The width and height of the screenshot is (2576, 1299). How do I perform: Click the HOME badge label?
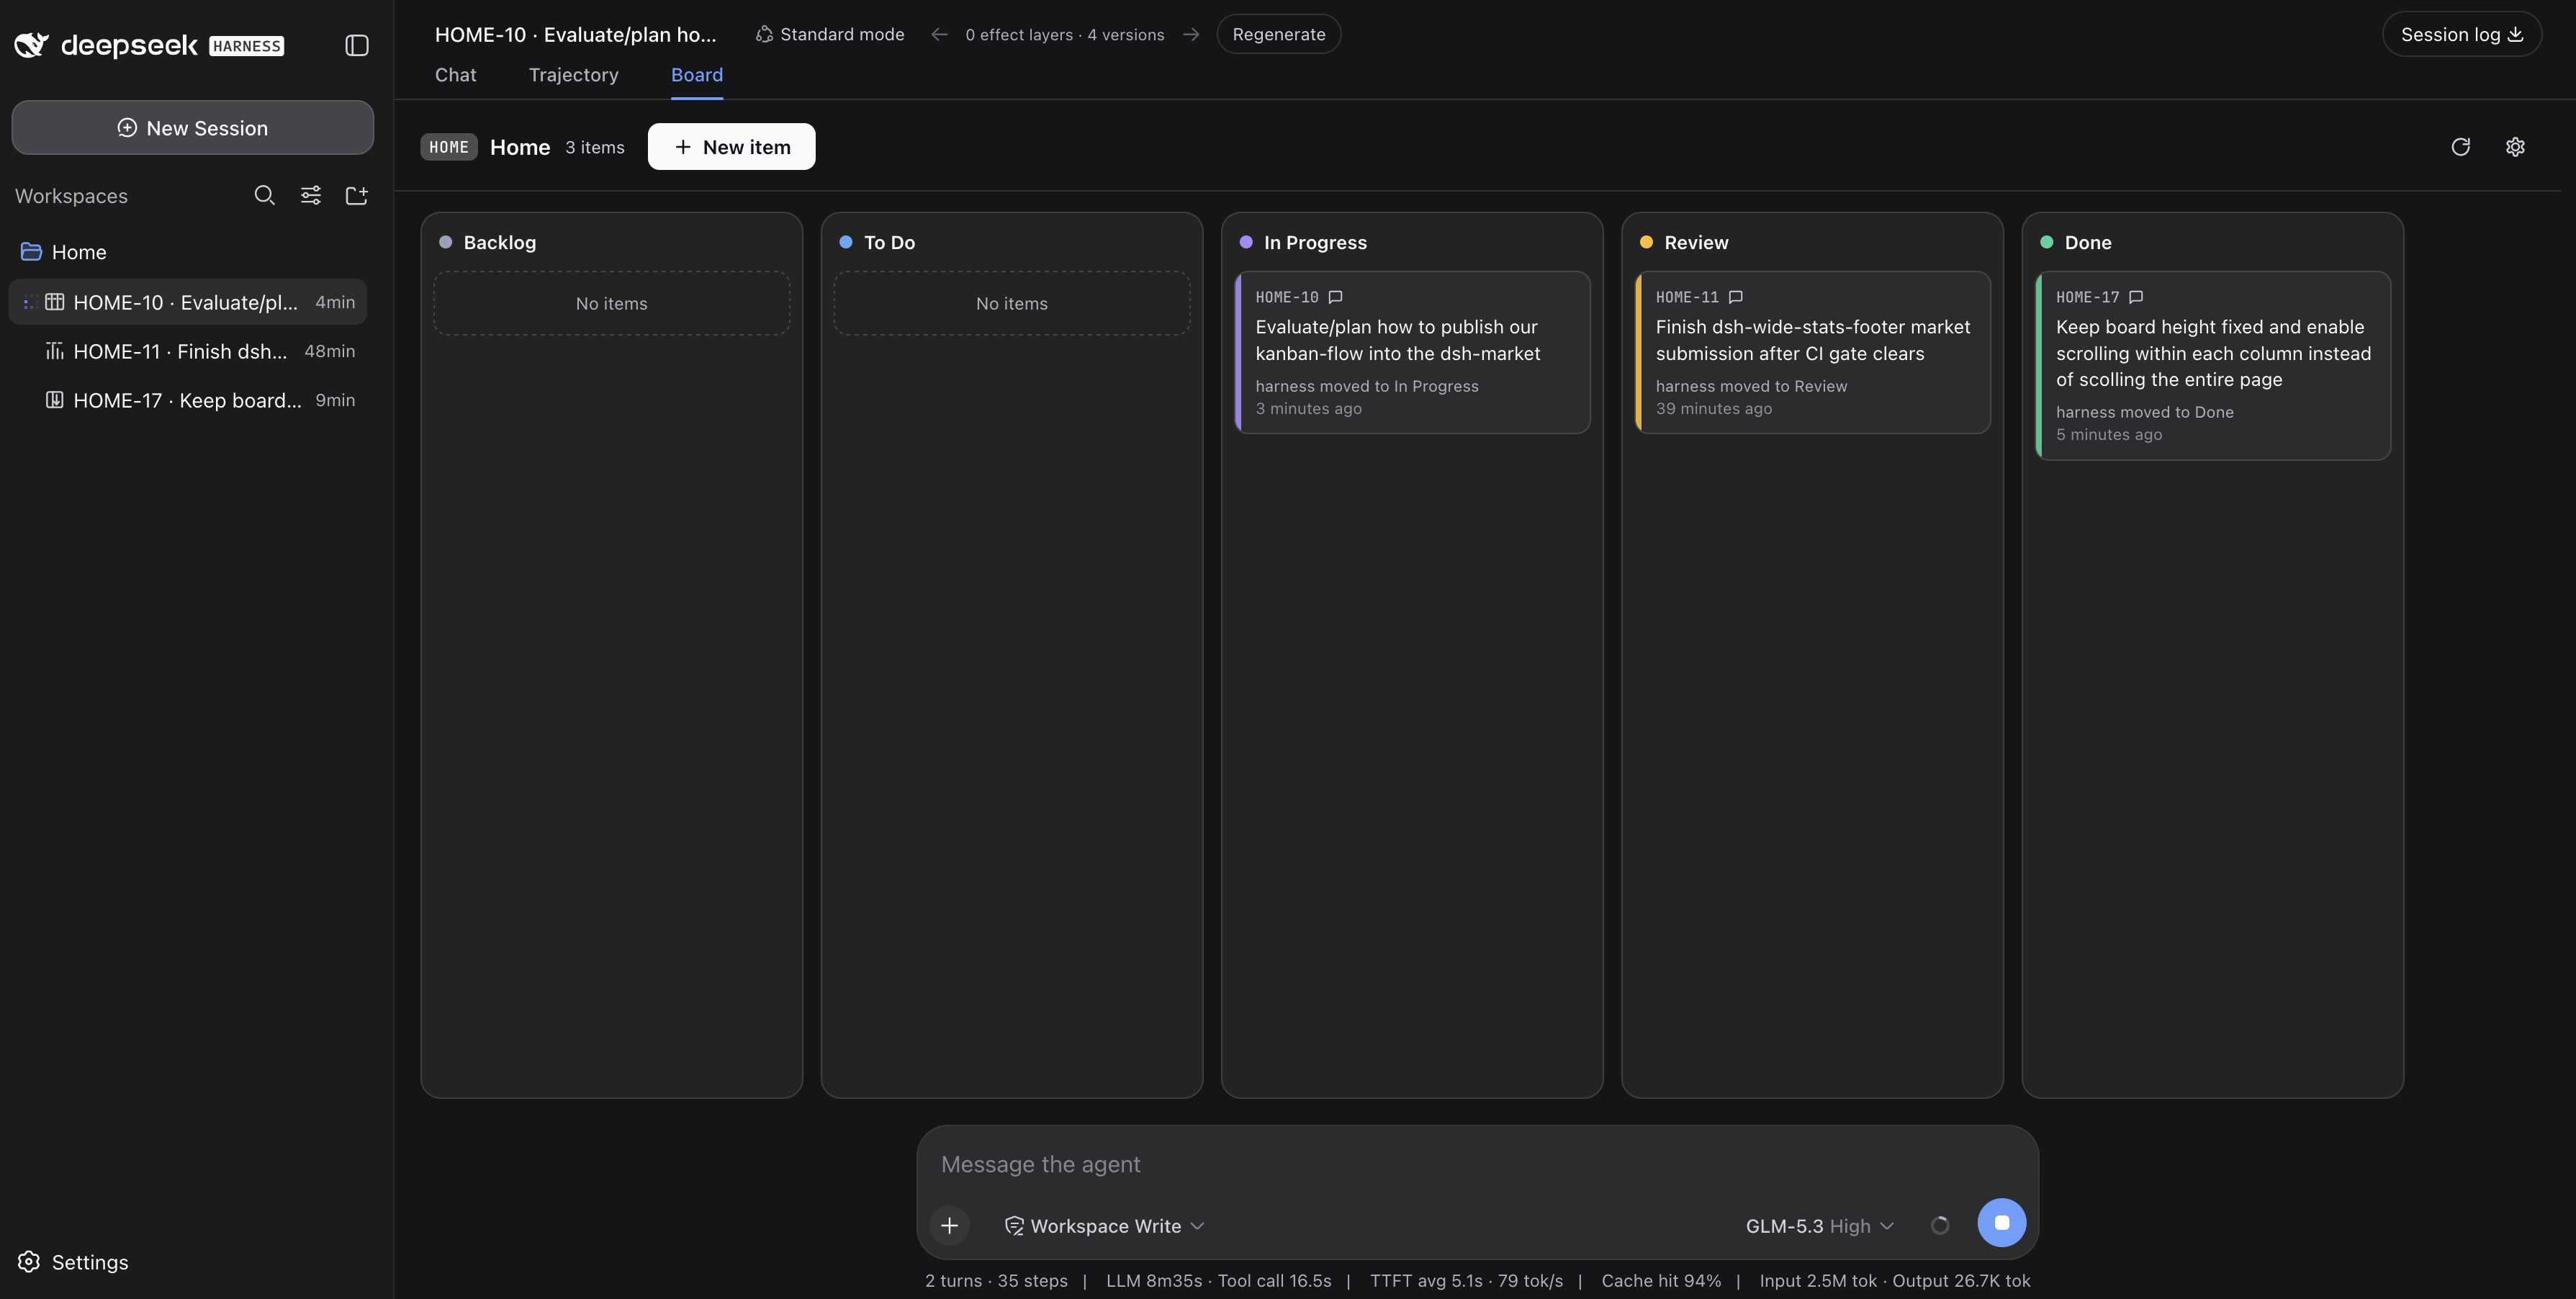[x=449, y=147]
